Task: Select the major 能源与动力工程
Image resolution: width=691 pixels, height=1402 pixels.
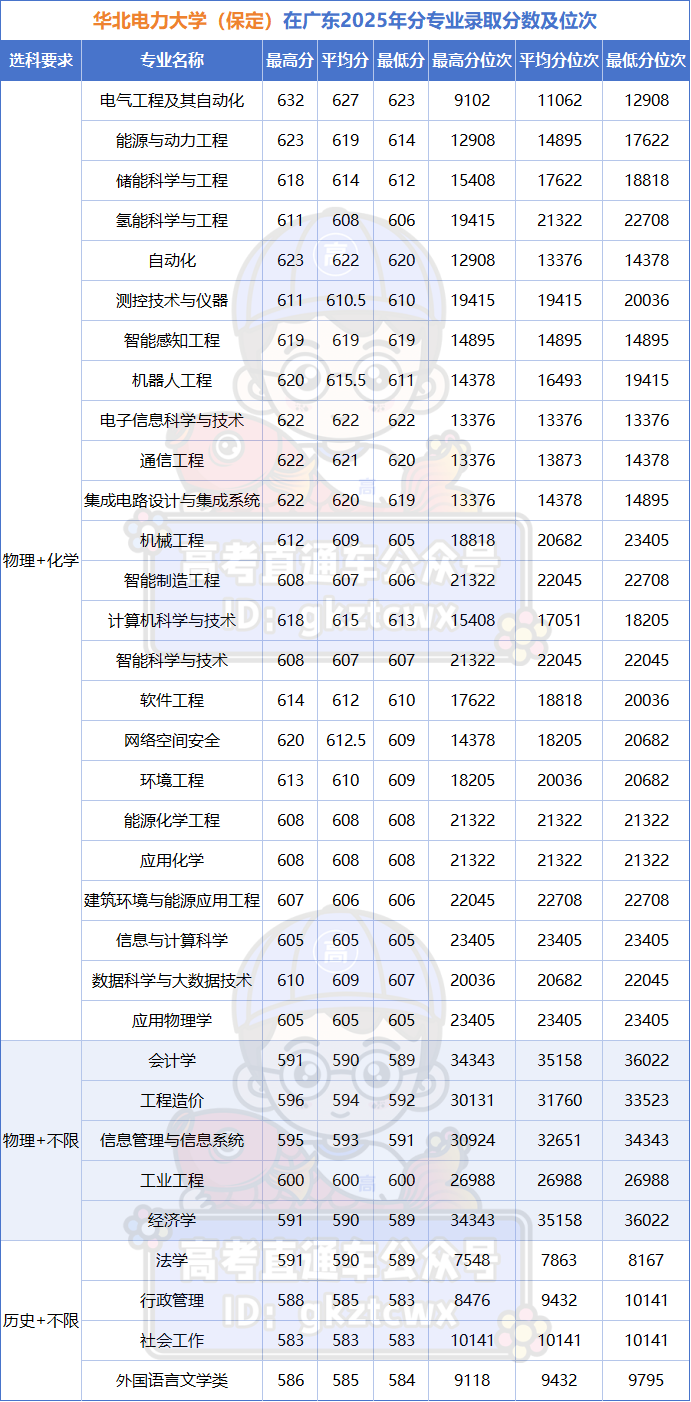Action: tap(172, 140)
